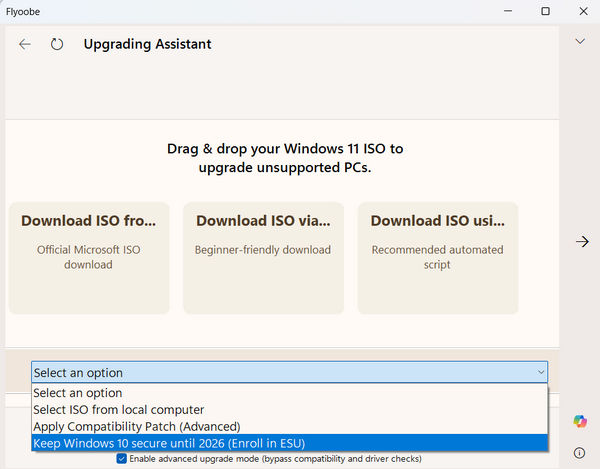
Task: Collapse the top chevron in right sidebar
Action: coord(580,41)
